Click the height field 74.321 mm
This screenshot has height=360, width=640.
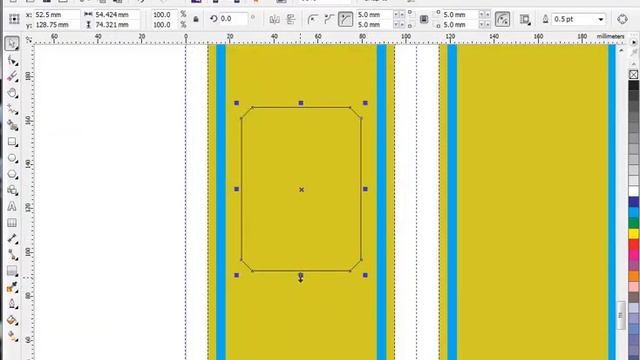(x=116, y=24)
